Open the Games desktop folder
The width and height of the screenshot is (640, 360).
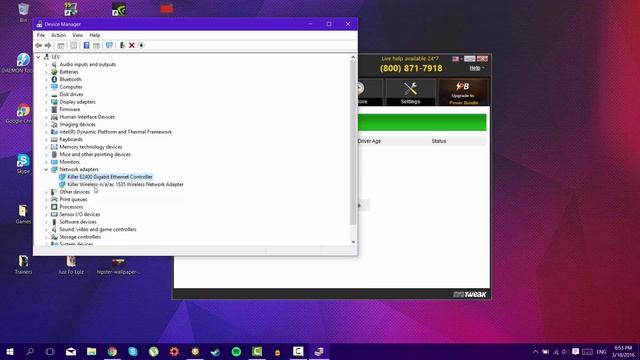(x=23, y=214)
